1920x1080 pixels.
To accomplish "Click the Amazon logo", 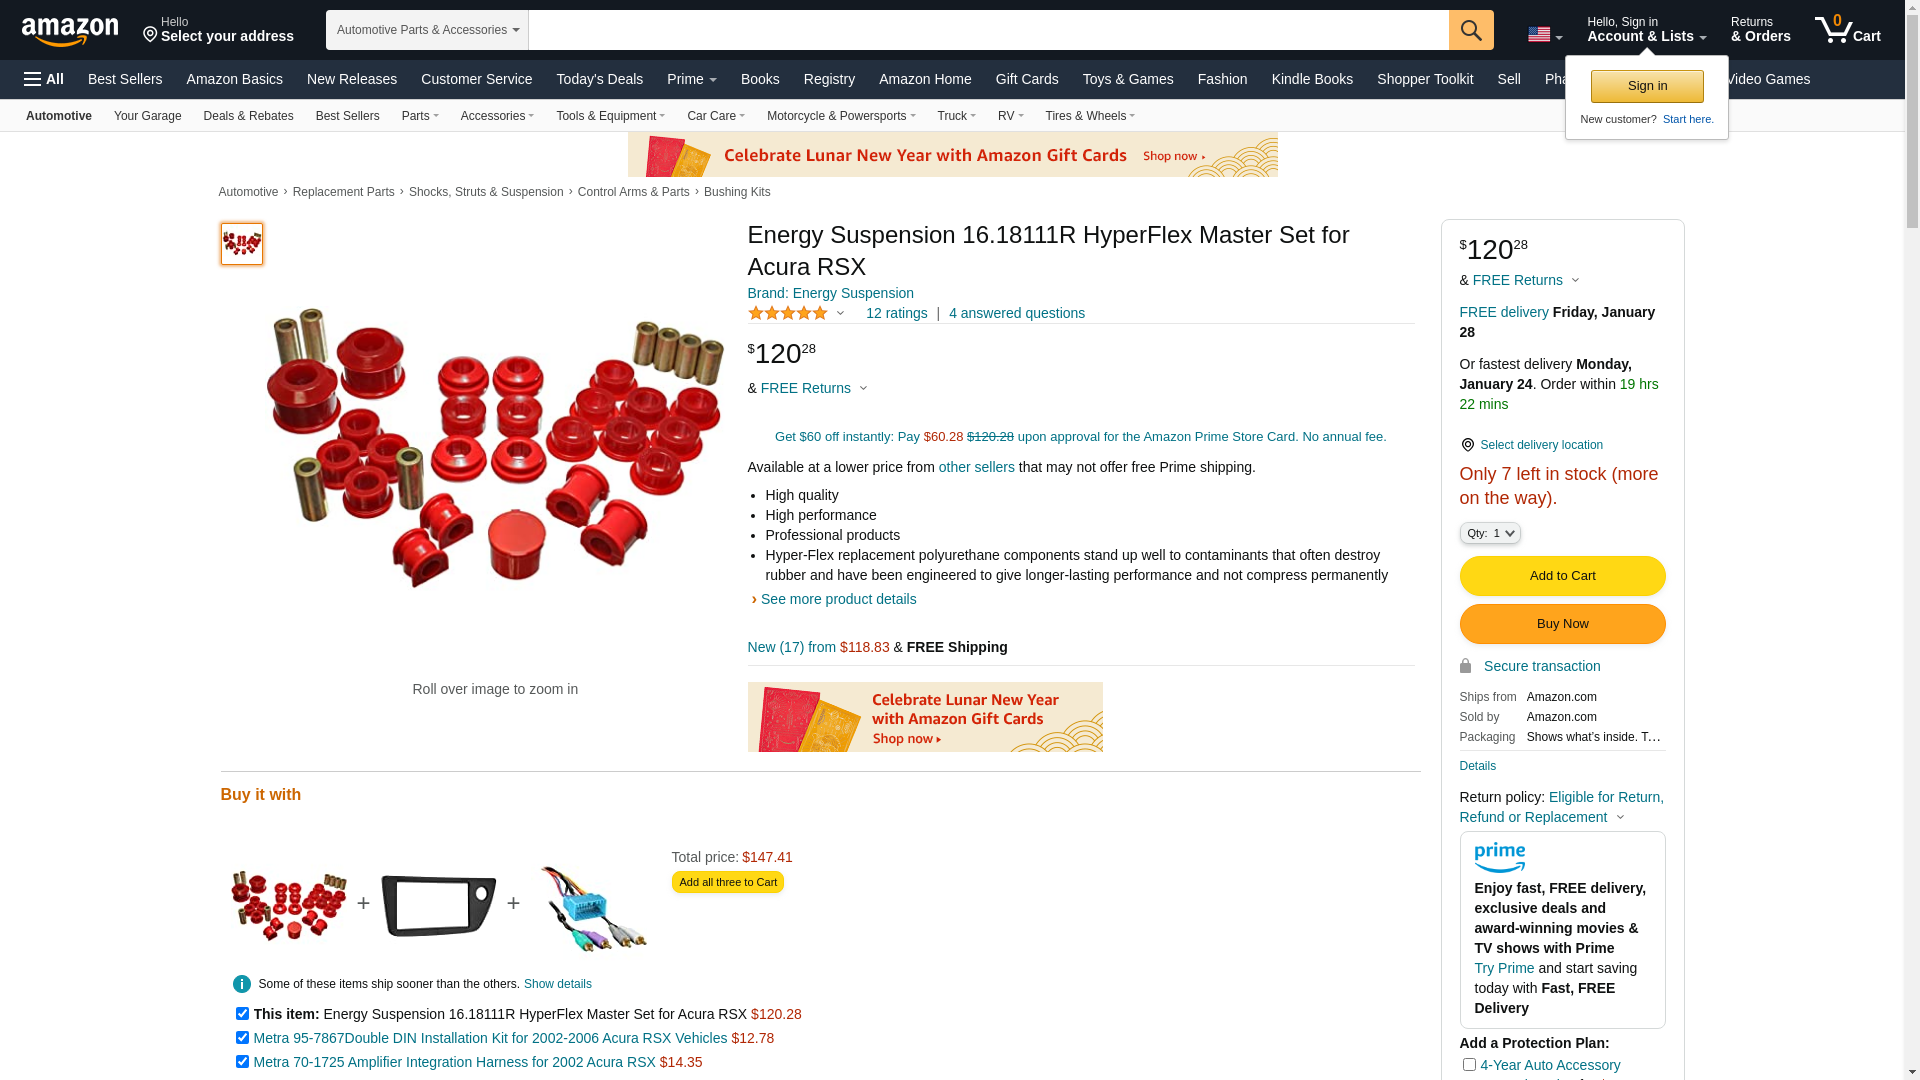I will [x=70, y=32].
